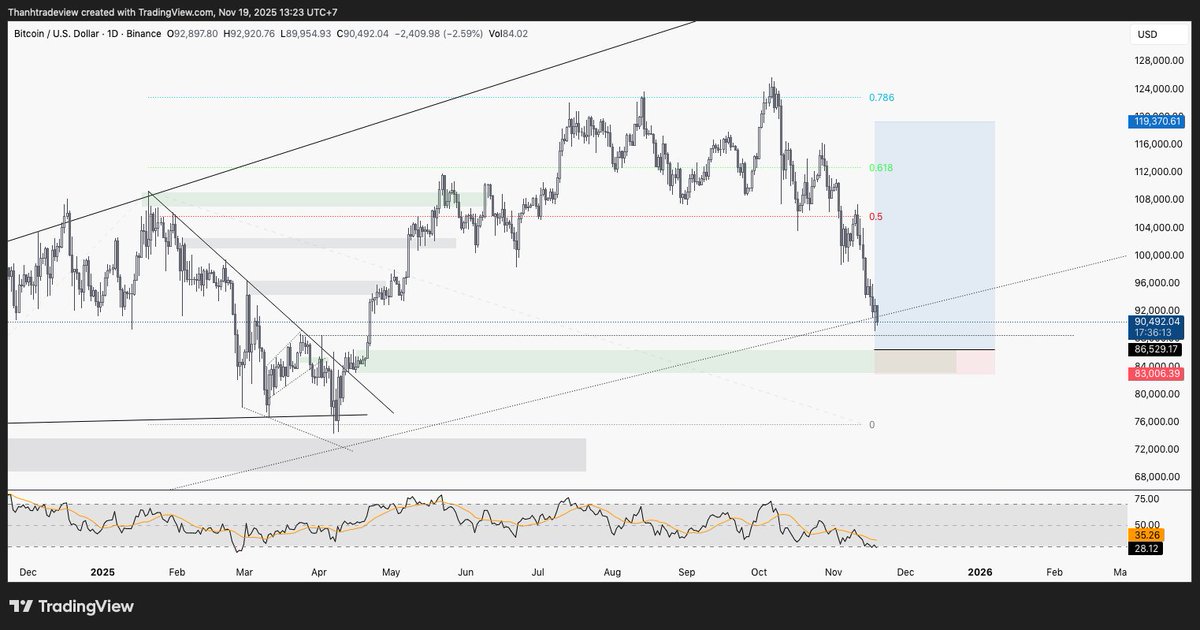Click the red 0.5 Fibonacci label
The width and height of the screenshot is (1200, 630).
pyautogui.click(x=875, y=217)
